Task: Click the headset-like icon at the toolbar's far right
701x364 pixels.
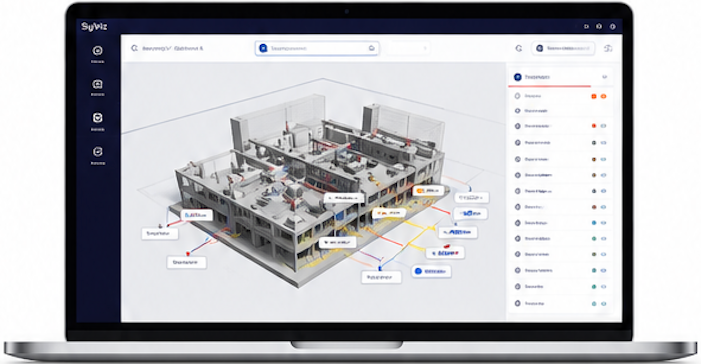Action: click(x=608, y=48)
